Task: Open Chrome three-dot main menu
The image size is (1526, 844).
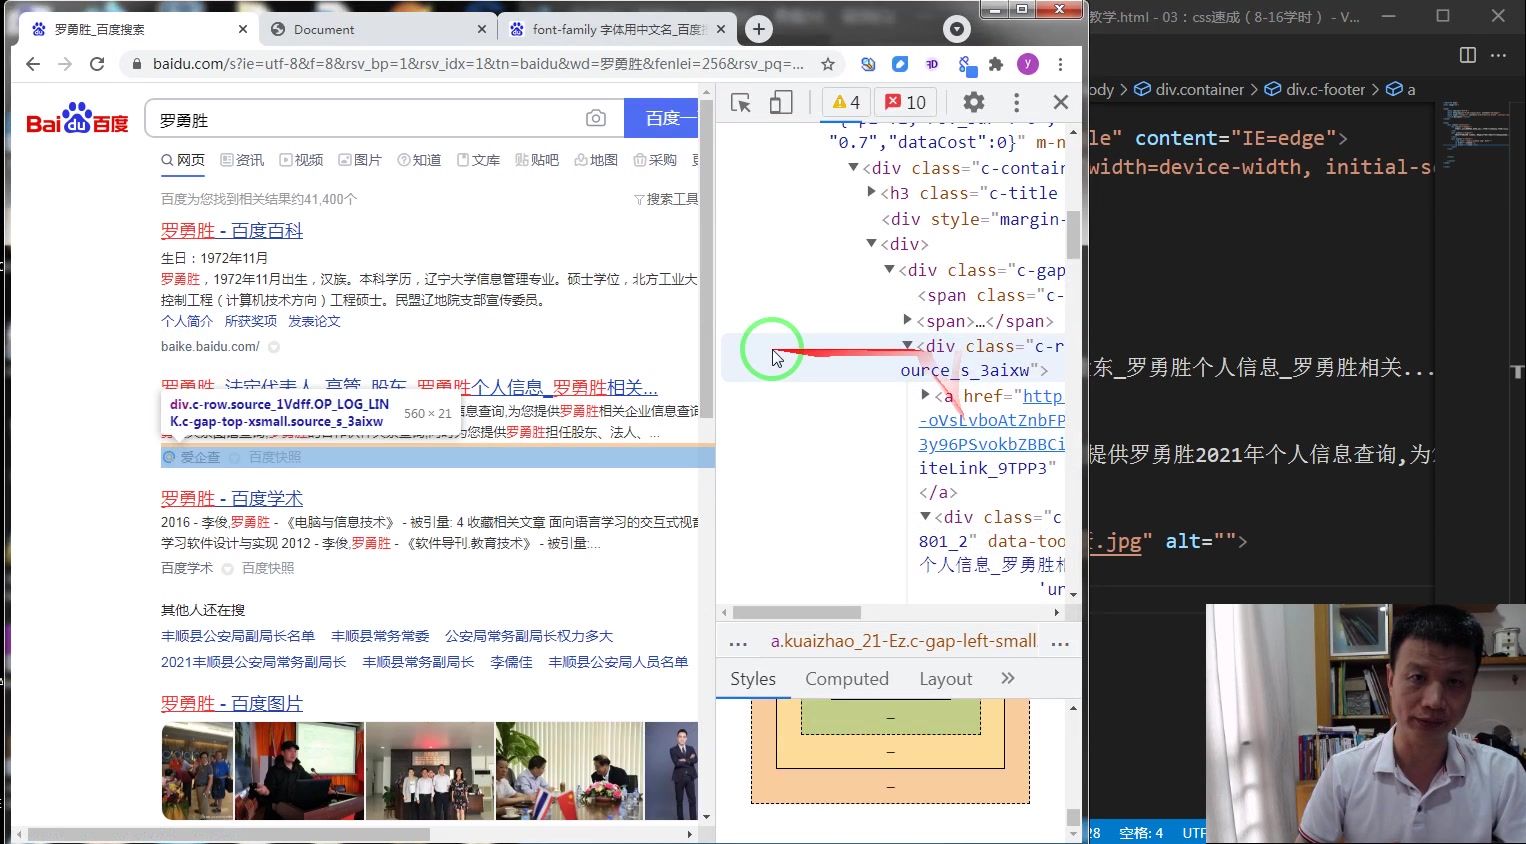Action: [x=1060, y=64]
